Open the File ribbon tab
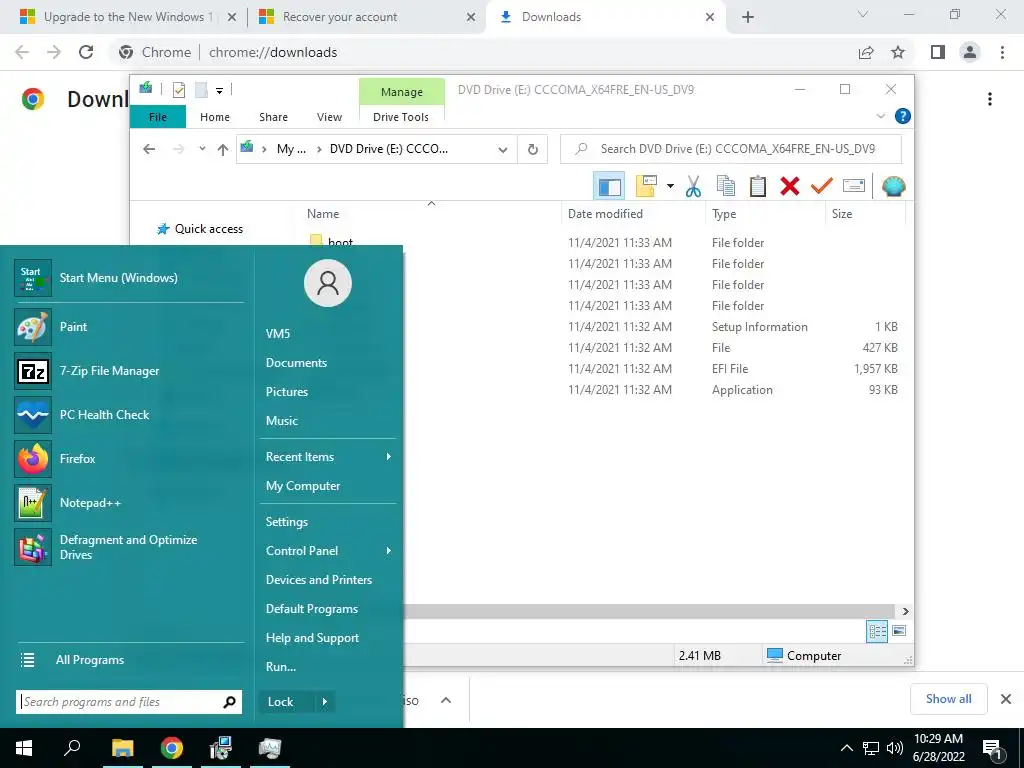This screenshot has width=1024, height=768. 158,117
